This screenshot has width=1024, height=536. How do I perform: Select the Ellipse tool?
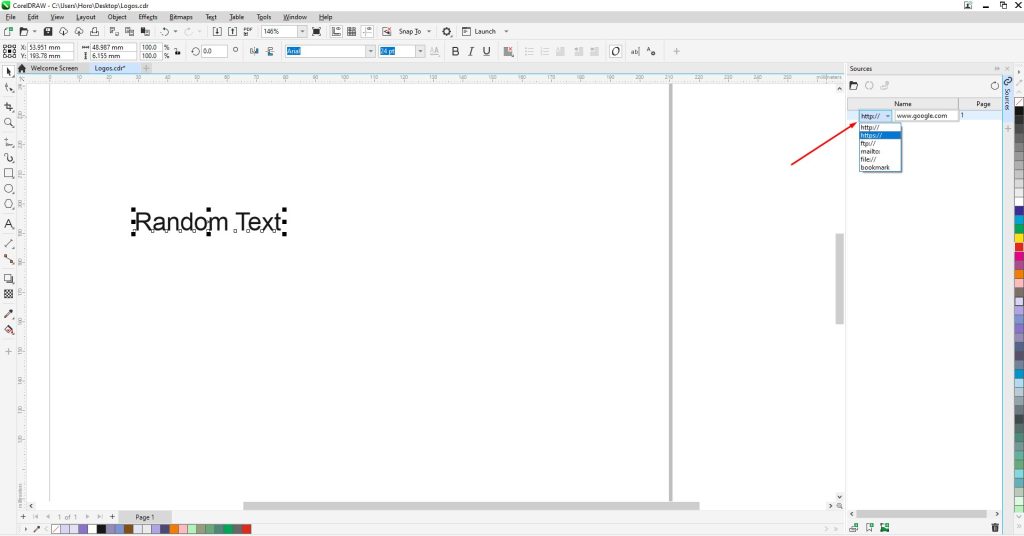pyautogui.click(x=8, y=189)
